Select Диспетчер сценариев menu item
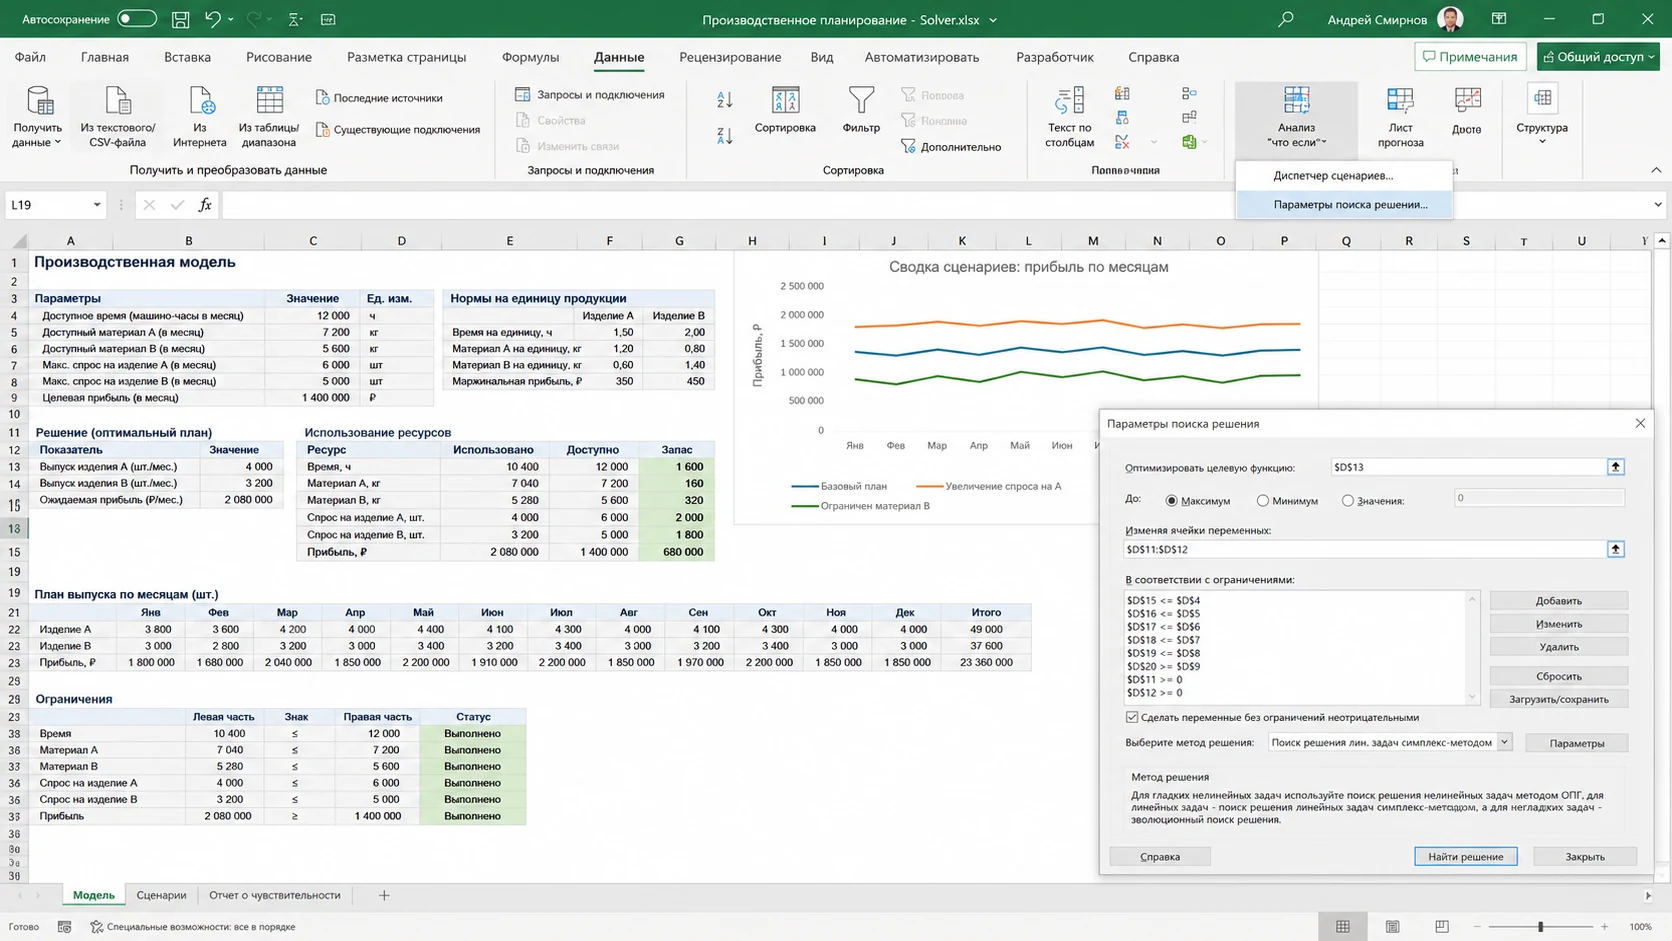Screen dimensions: 1672x941 coord(1333,175)
